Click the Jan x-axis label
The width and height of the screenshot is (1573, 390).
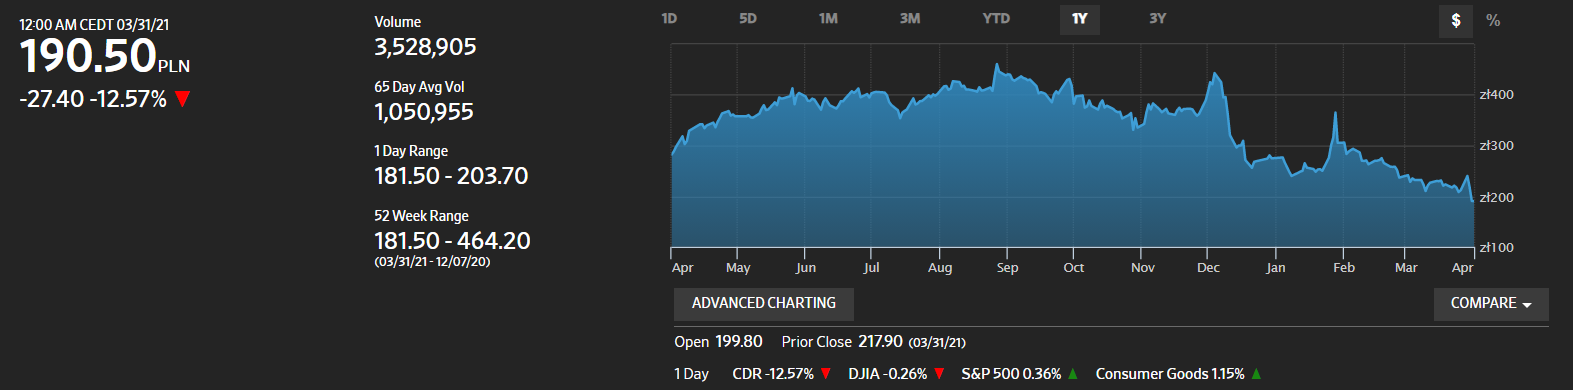click(x=1276, y=268)
